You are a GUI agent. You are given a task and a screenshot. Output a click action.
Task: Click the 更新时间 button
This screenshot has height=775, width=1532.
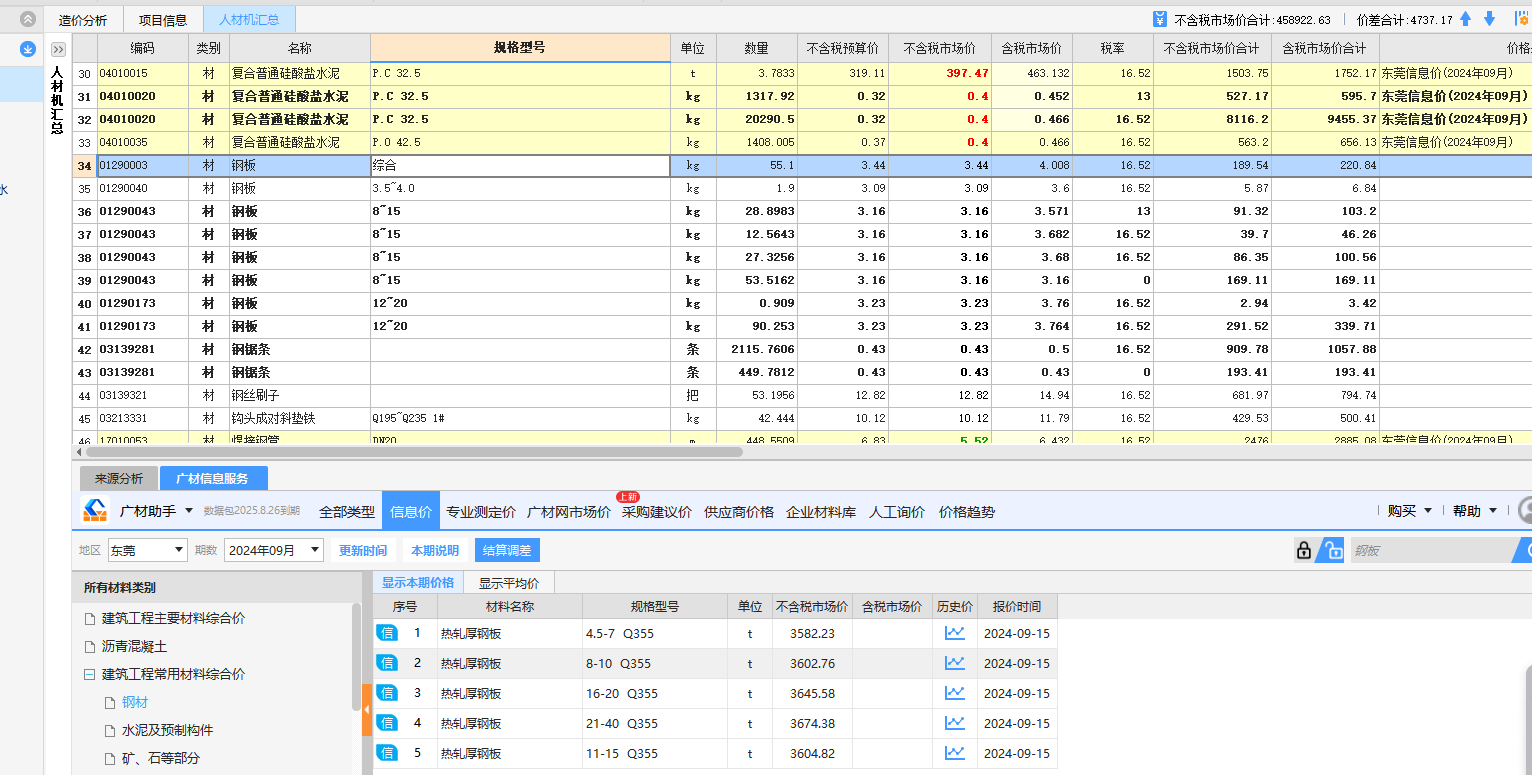coord(363,550)
